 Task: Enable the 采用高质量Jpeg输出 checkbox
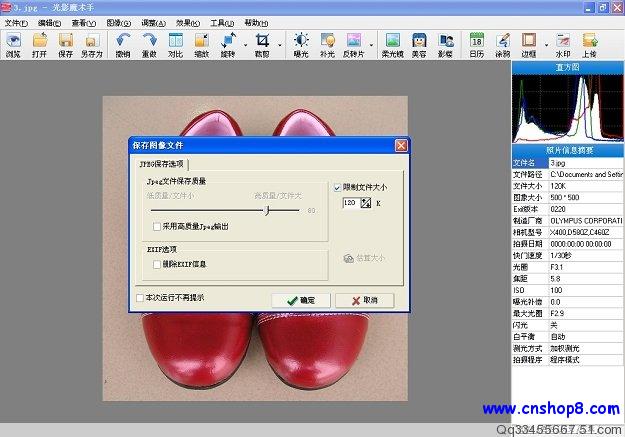[157, 226]
